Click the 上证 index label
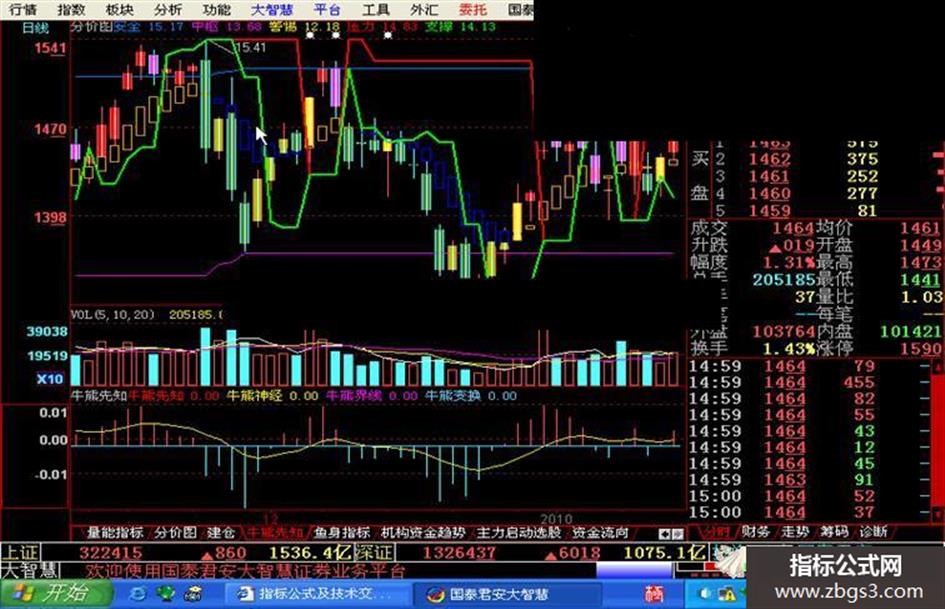The height and width of the screenshot is (609, 945). pos(20,553)
